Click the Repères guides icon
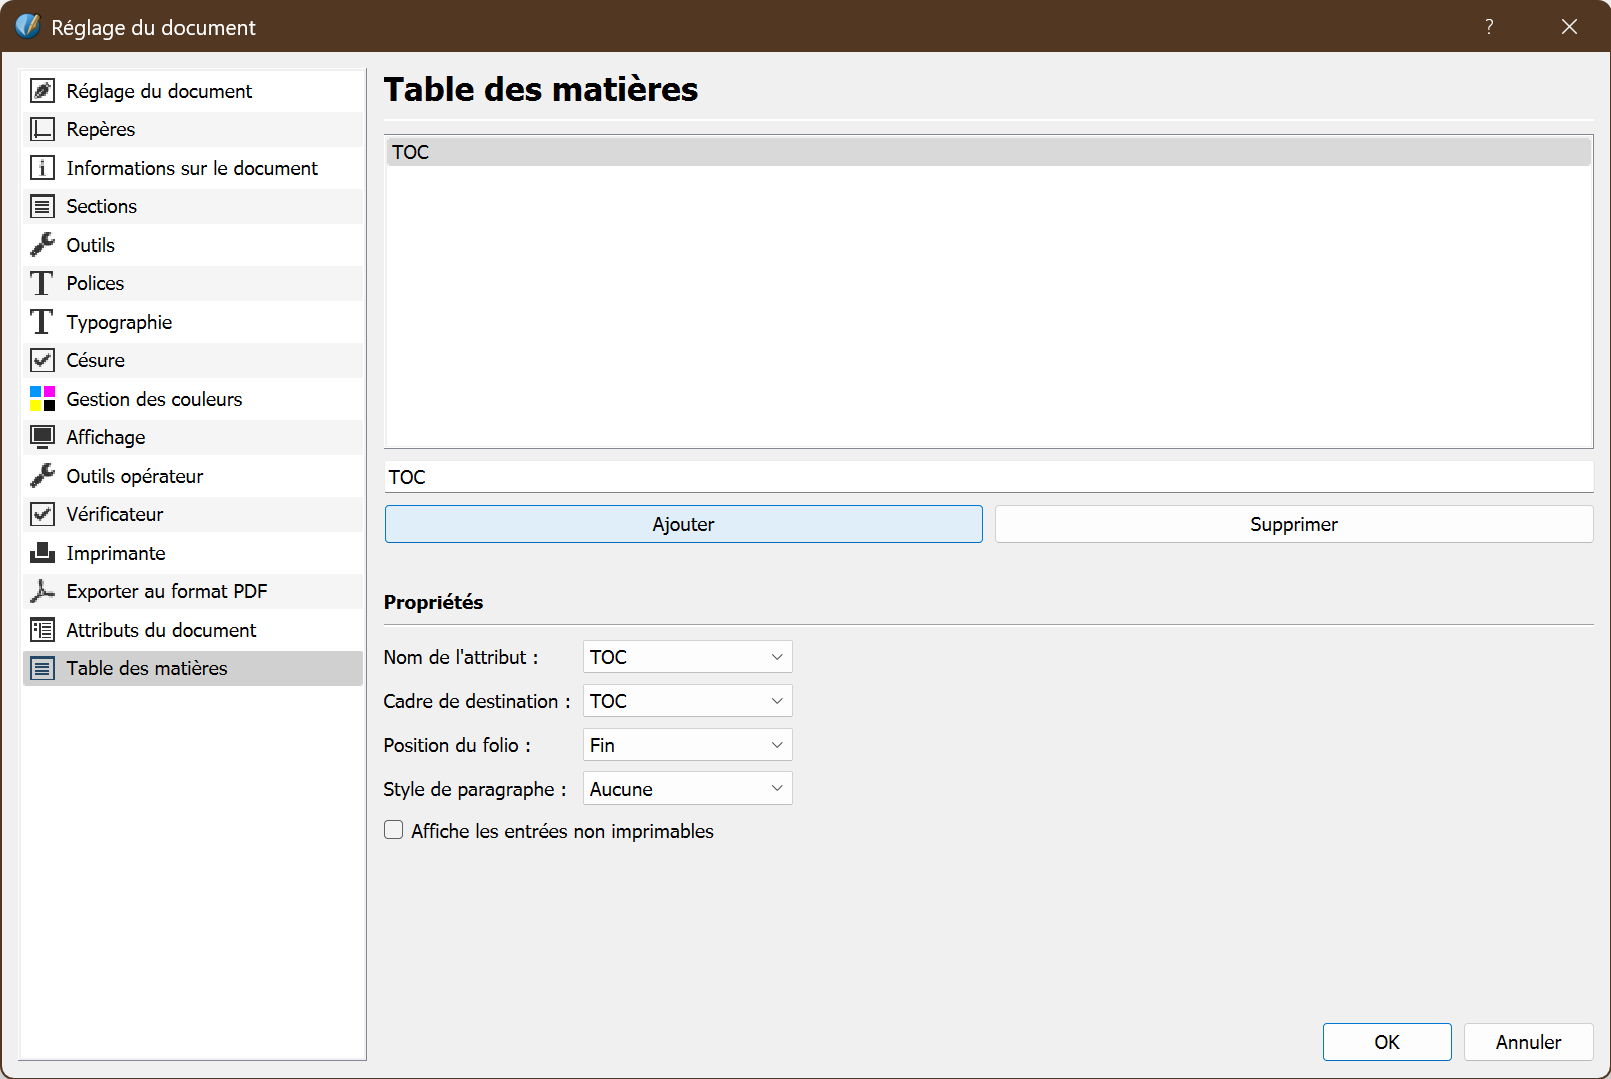The width and height of the screenshot is (1611, 1079). (42, 129)
